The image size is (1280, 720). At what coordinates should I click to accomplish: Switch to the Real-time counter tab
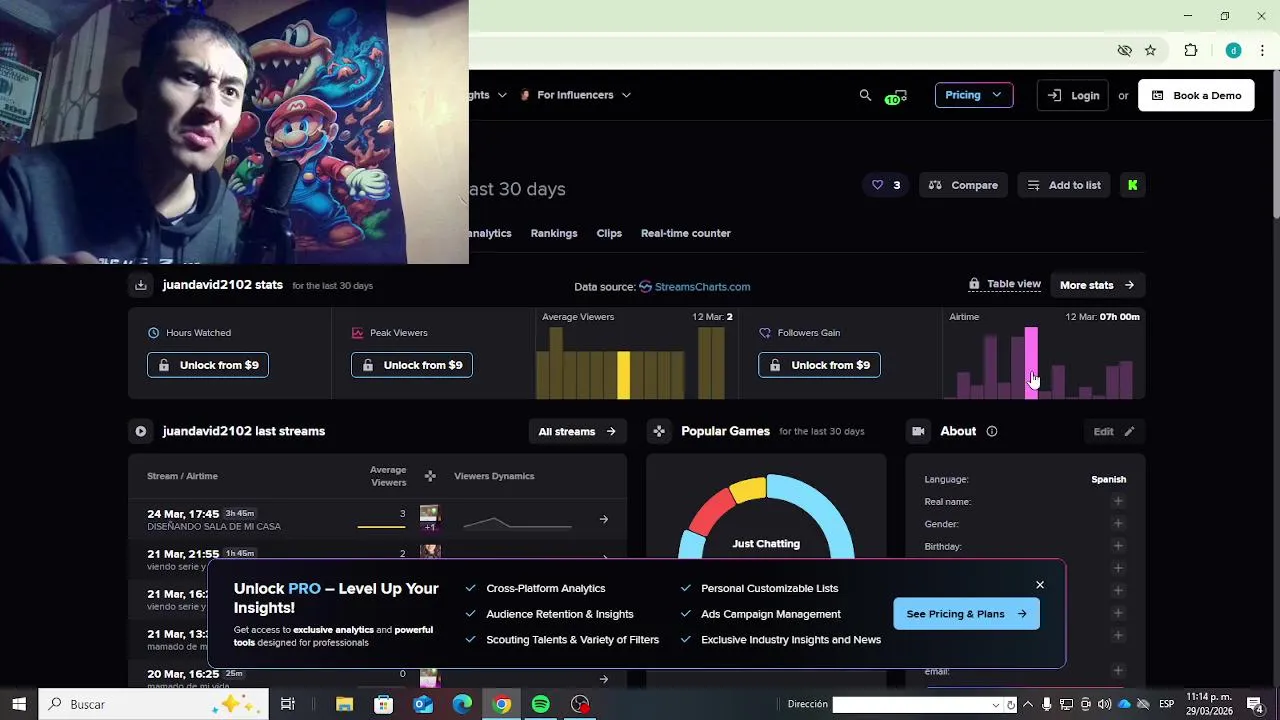(x=686, y=233)
